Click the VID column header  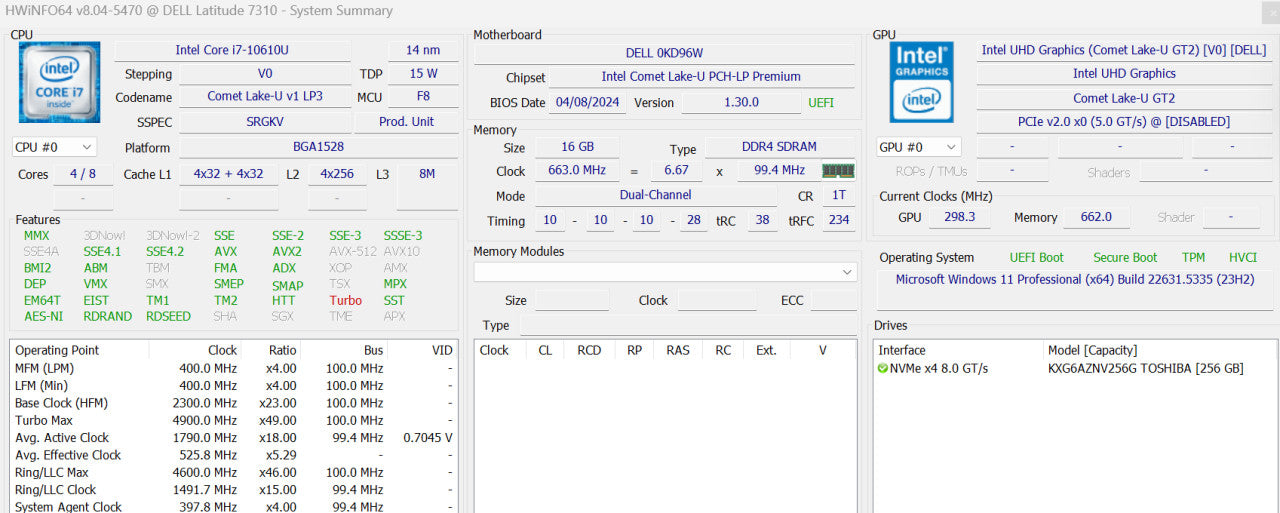[421, 350]
